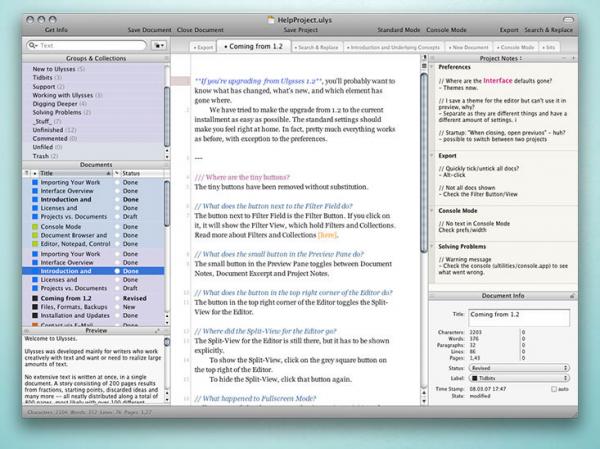
Task: Switch to Standard Mode from the toolbar
Action: 398,30
